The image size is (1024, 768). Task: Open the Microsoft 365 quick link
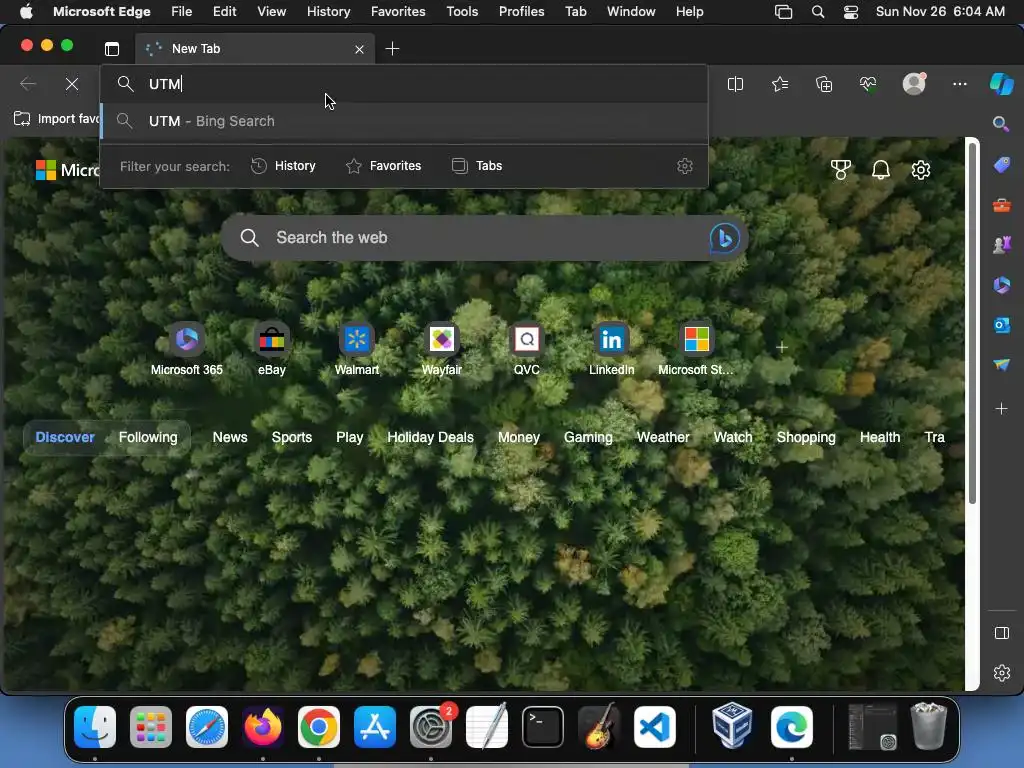[187, 349]
